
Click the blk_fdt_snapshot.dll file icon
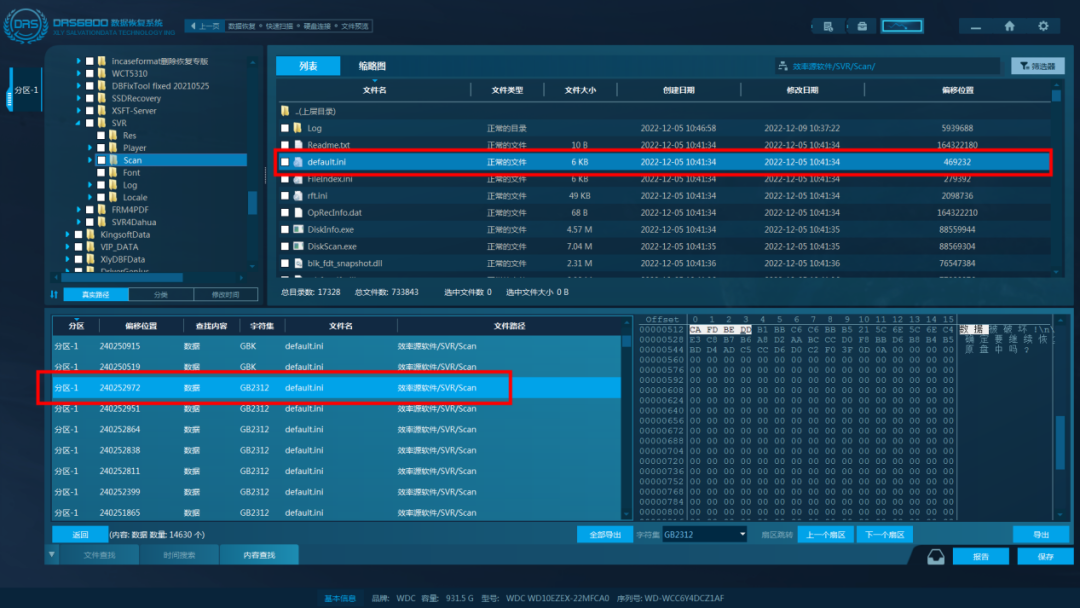pos(298,263)
